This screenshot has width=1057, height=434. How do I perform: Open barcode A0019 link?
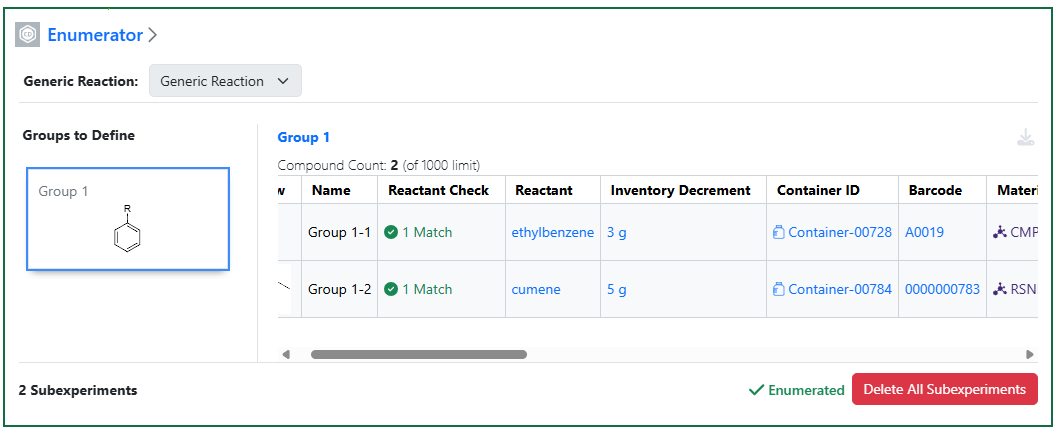(x=924, y=233)
